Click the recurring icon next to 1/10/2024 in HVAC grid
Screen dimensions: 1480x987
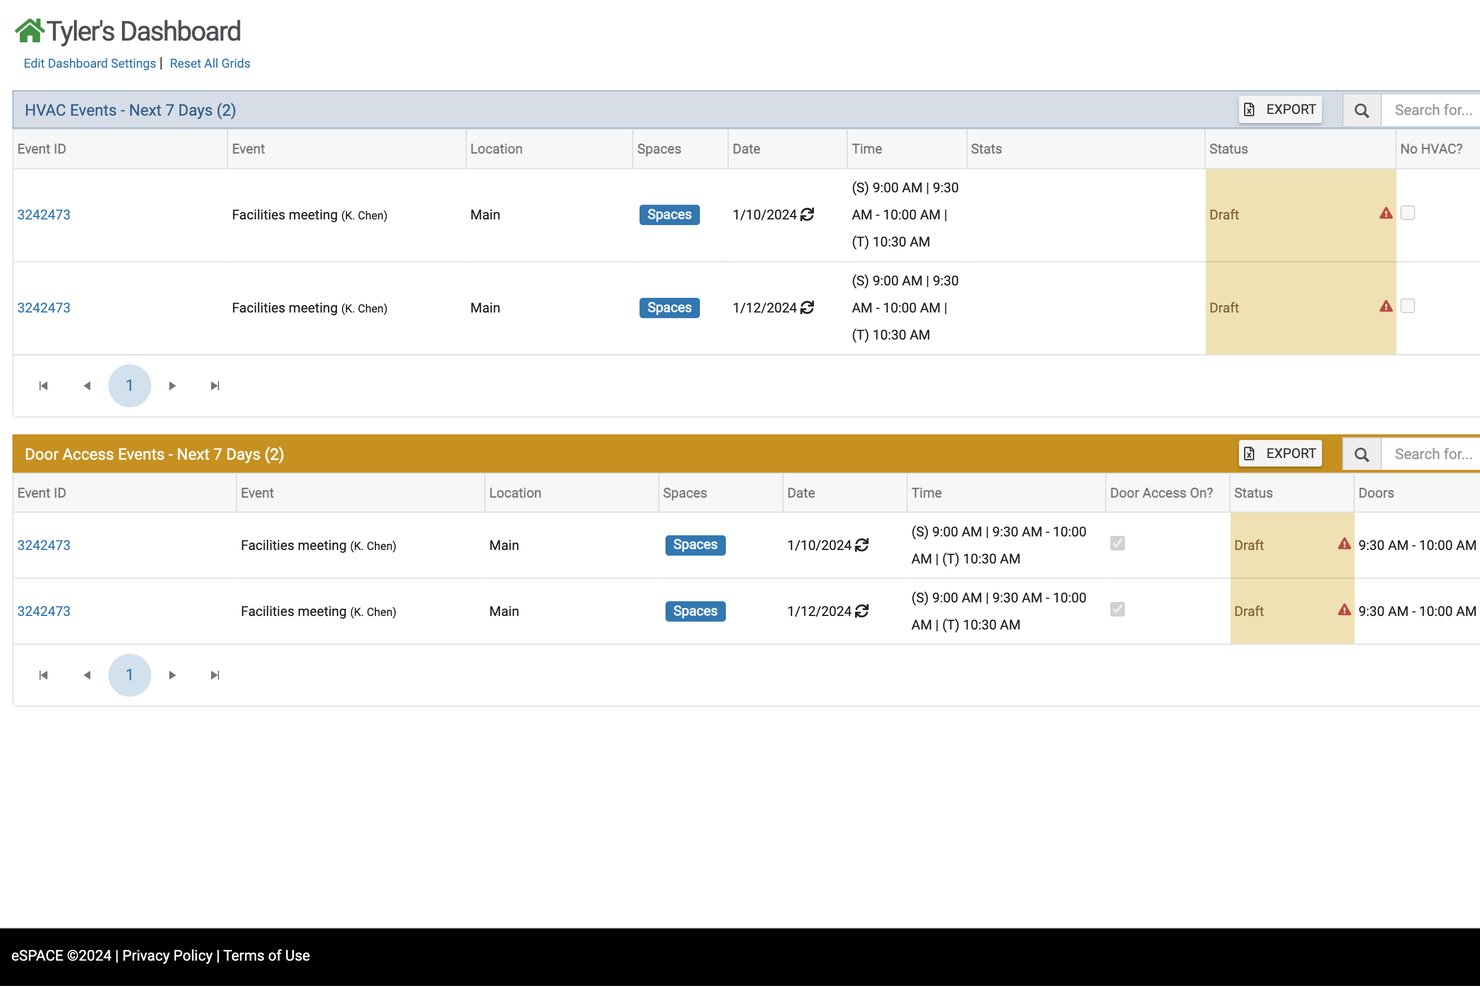[x=807, y=214]
